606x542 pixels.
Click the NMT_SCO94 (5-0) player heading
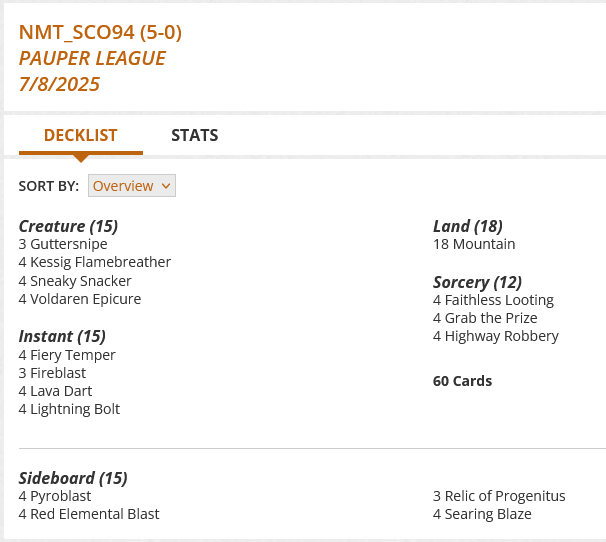100,33
